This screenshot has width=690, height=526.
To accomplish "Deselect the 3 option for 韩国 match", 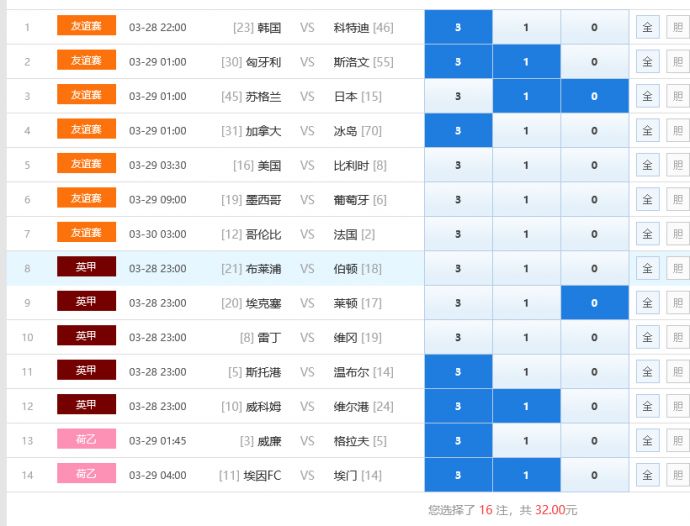I will coord(458,28).
